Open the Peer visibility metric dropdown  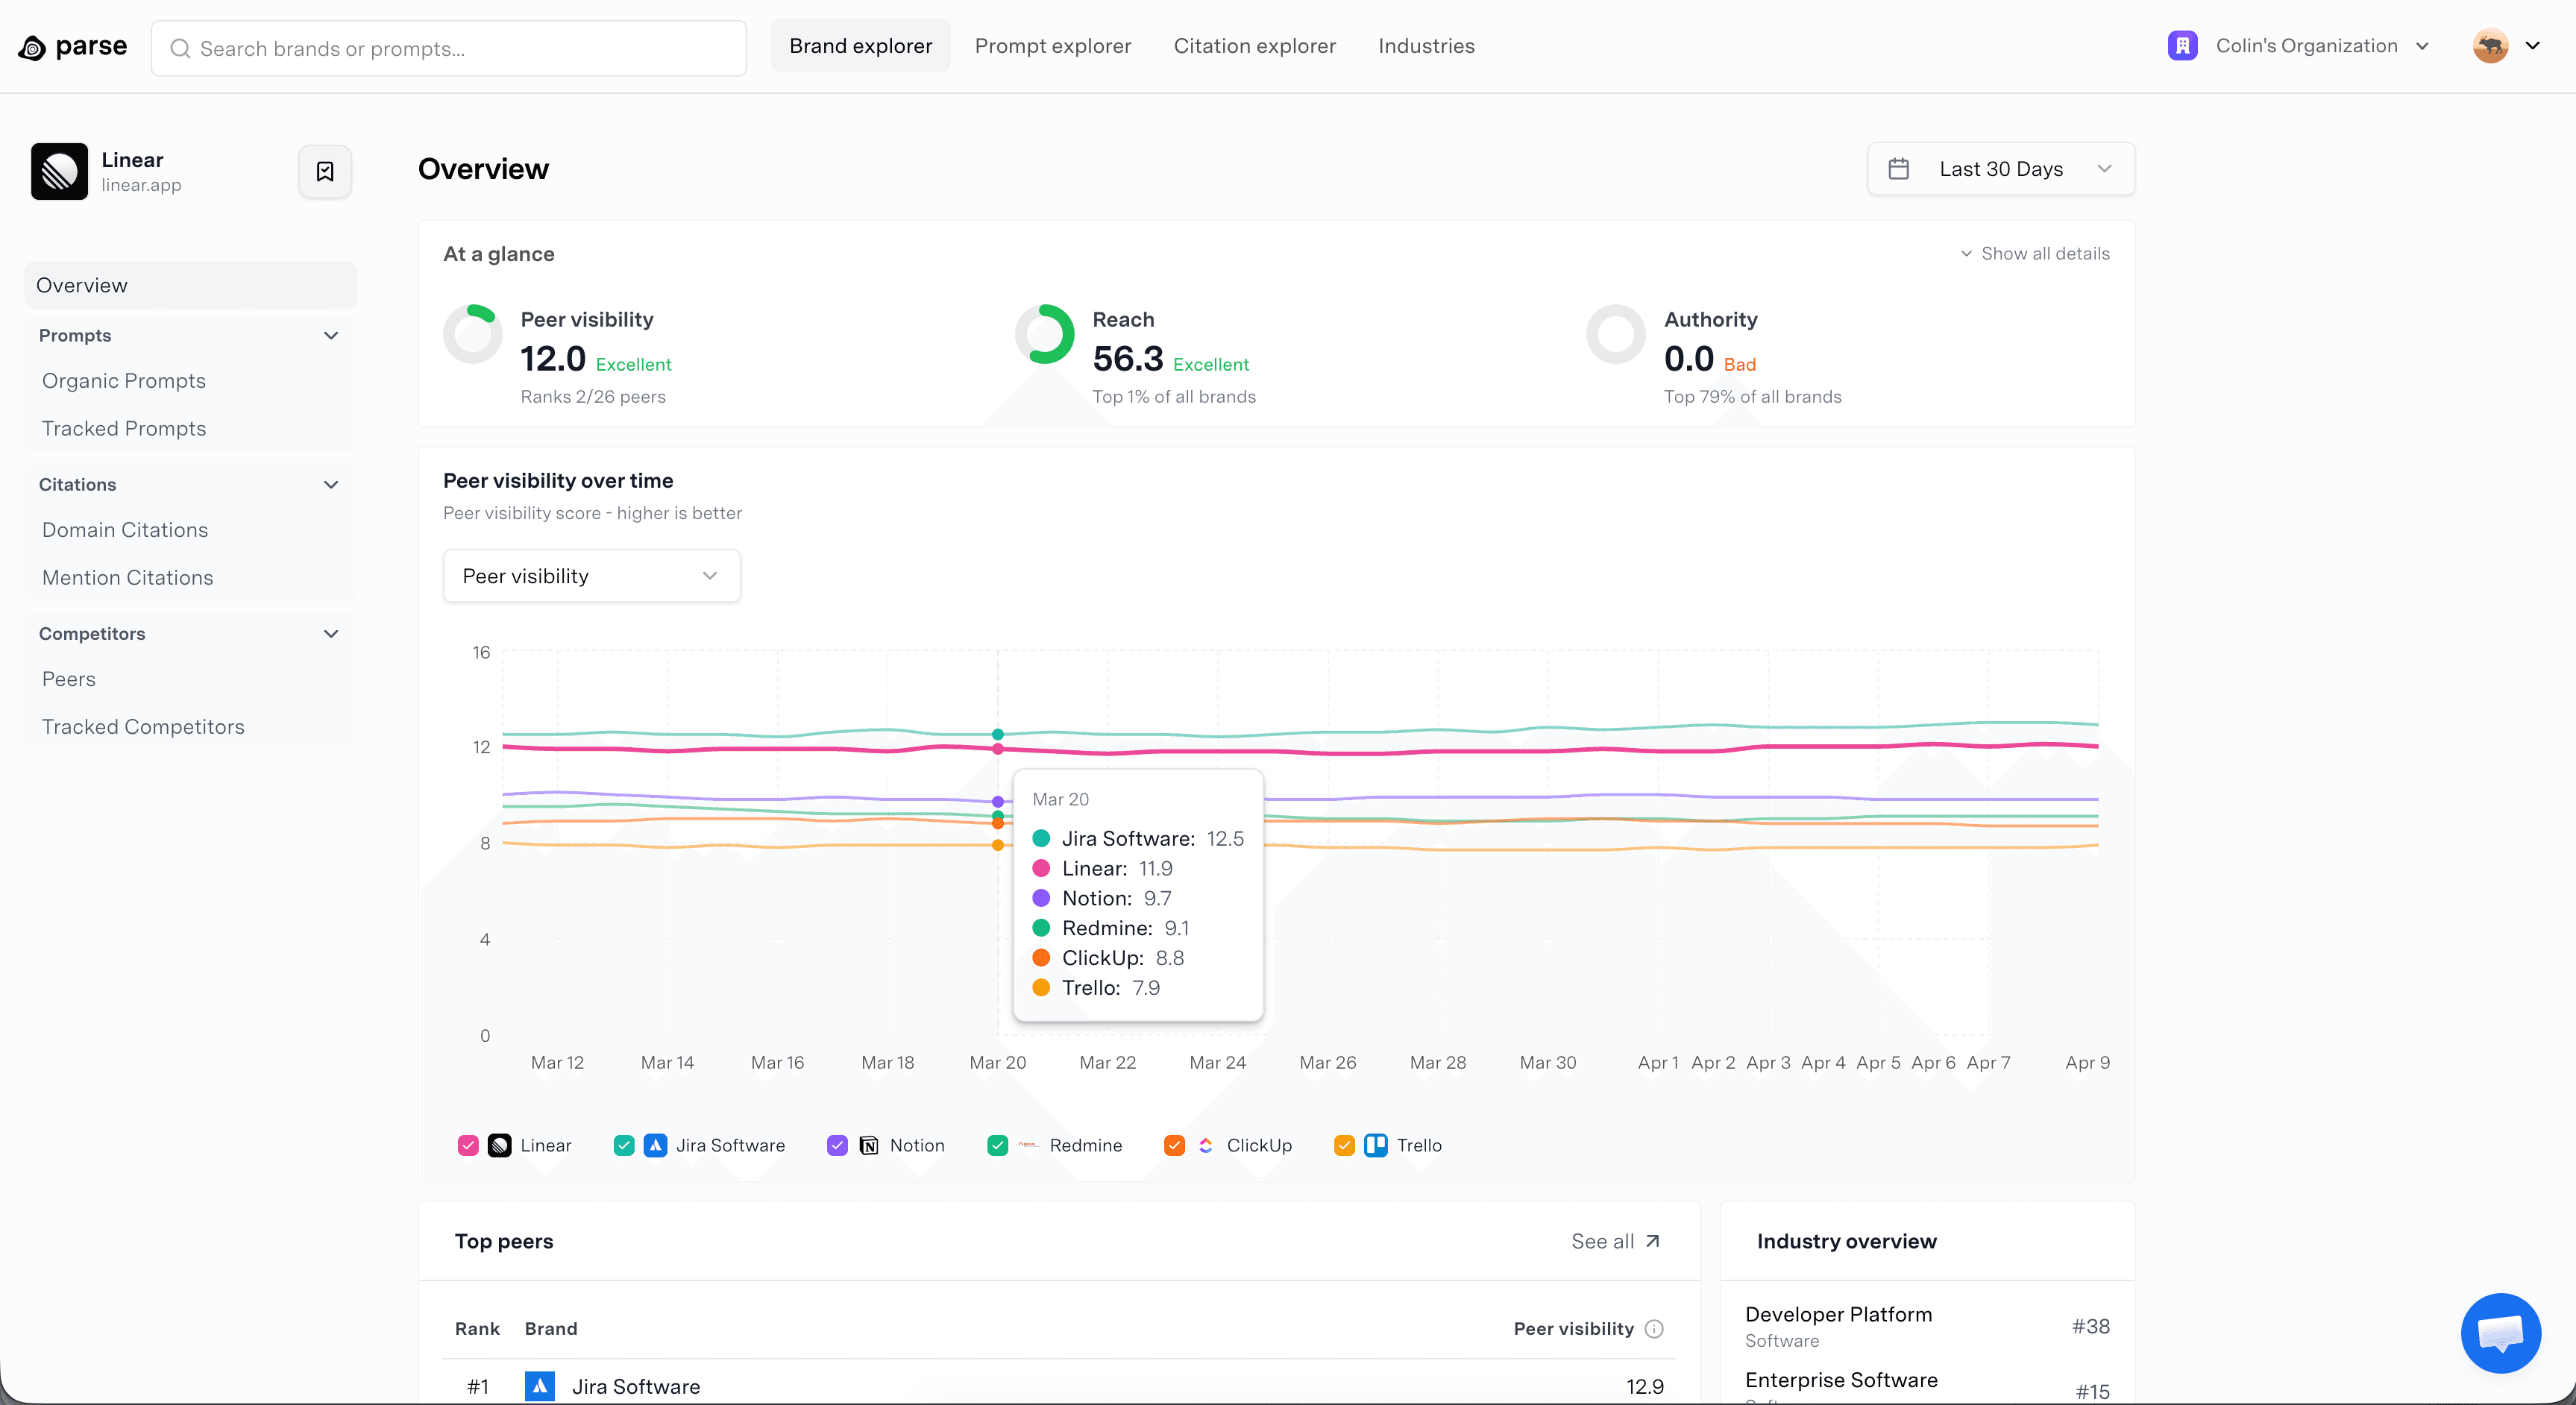(x=591, y=576)
